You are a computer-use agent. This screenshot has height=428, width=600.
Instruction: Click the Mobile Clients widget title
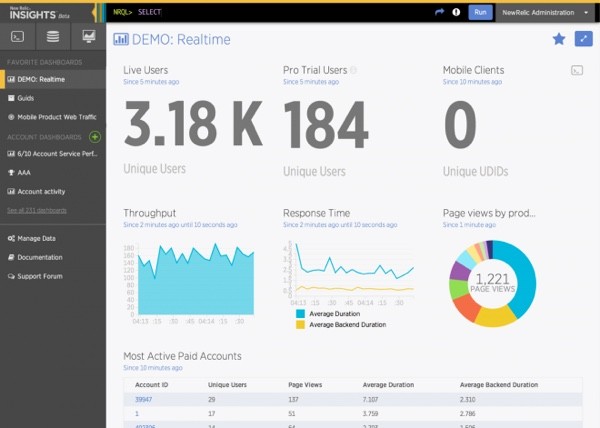pos(473,70)
